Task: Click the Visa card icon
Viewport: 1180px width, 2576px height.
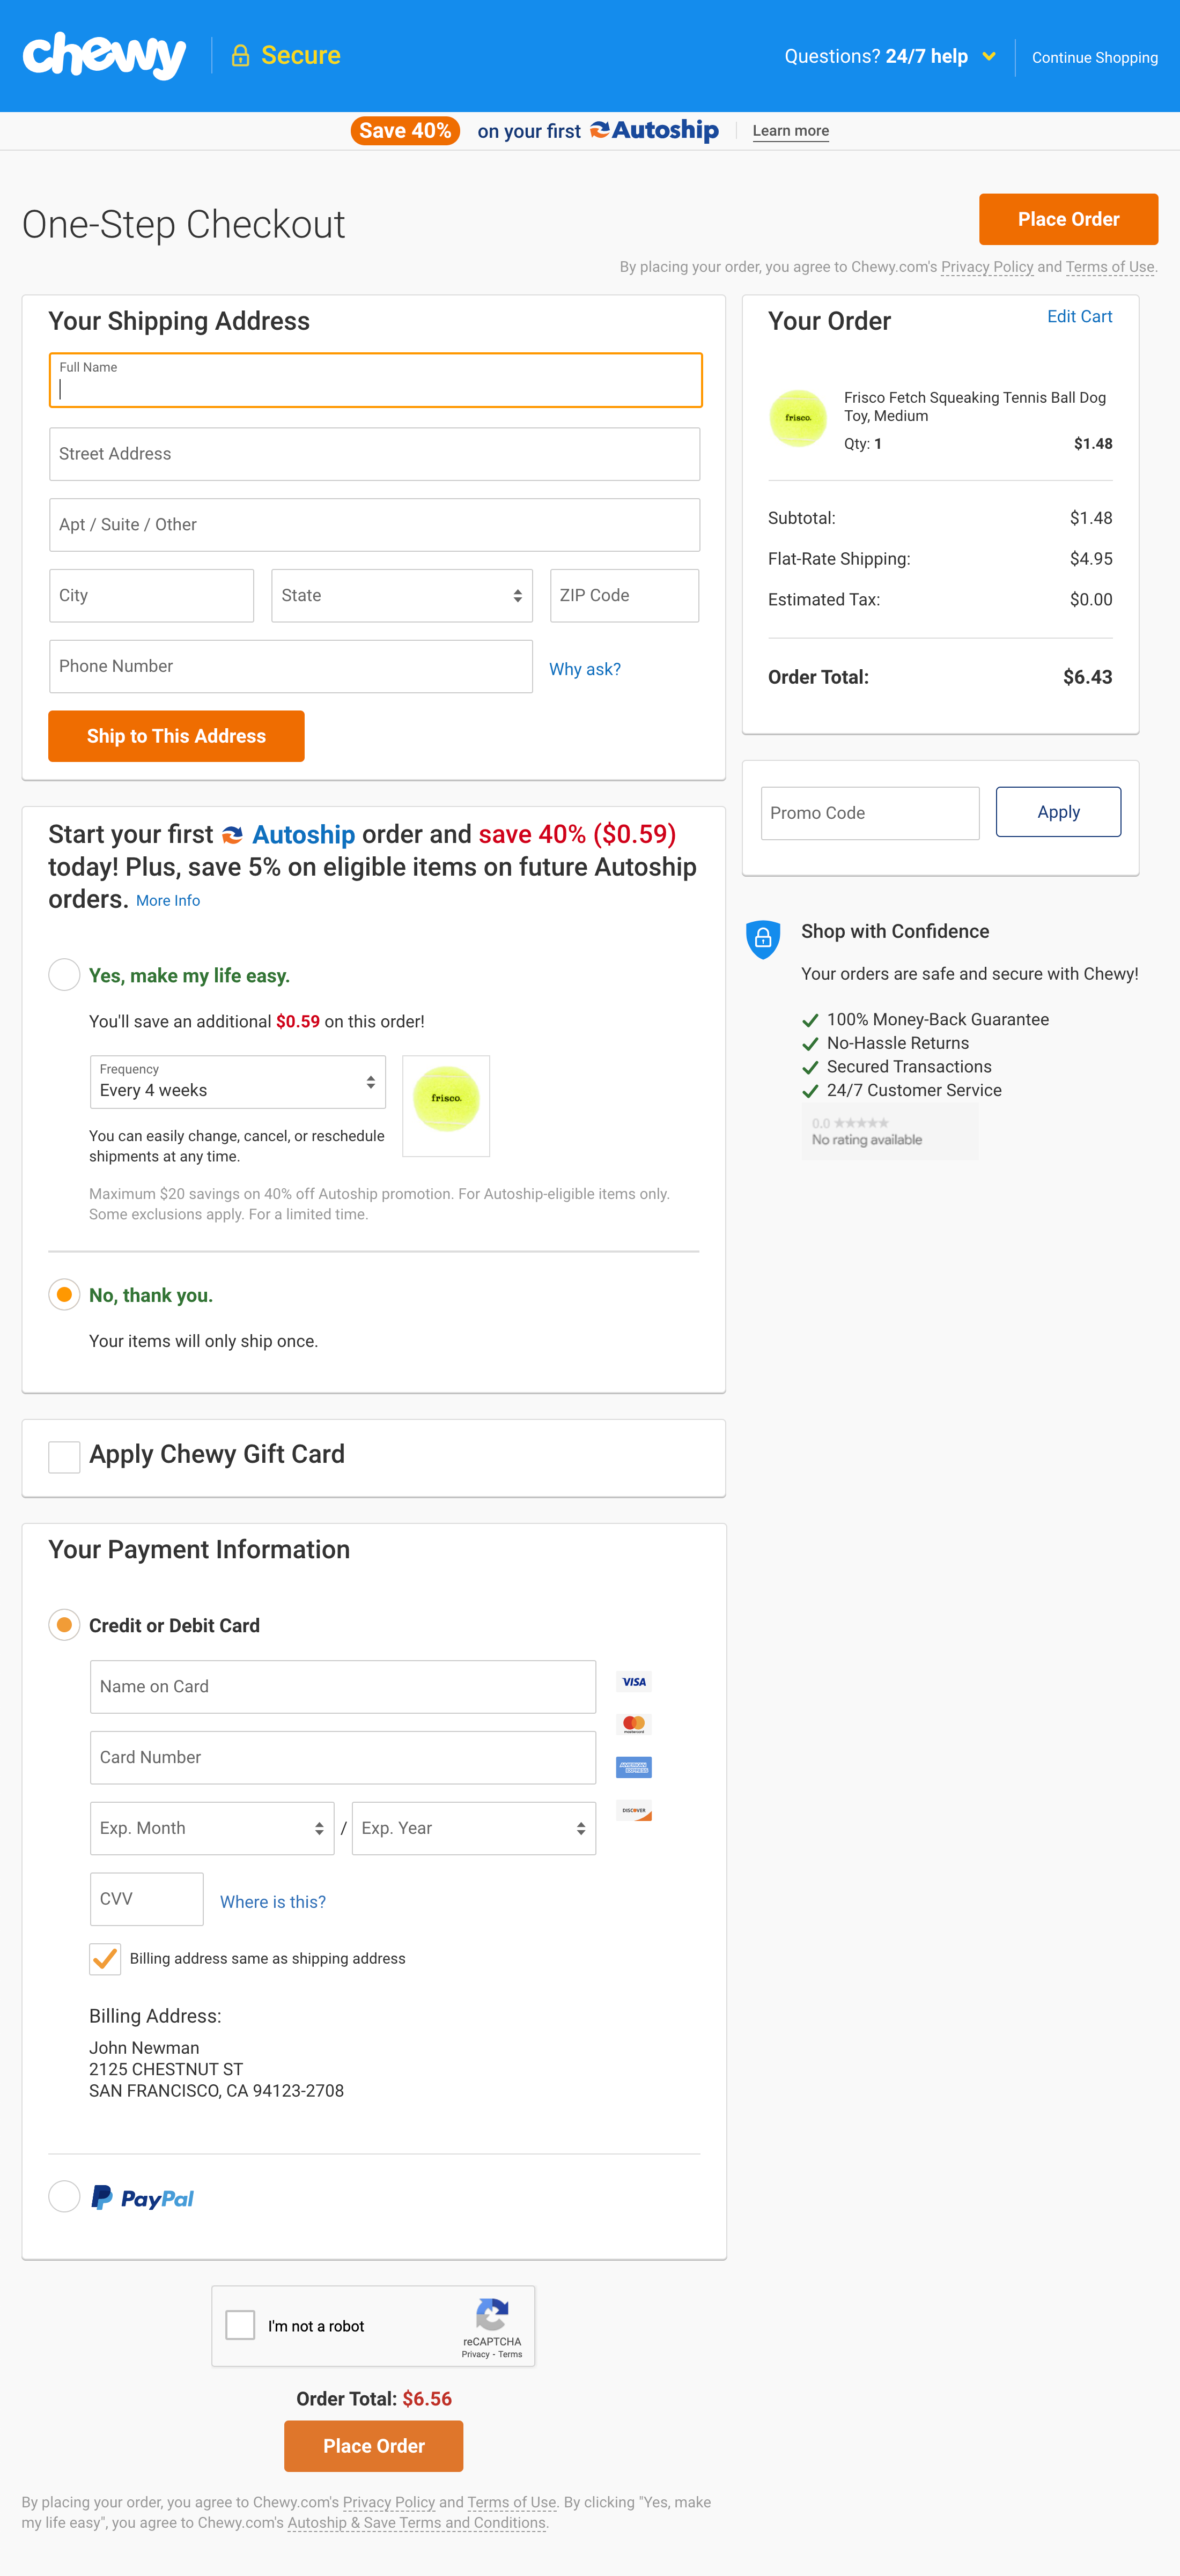Action: 634,1681
